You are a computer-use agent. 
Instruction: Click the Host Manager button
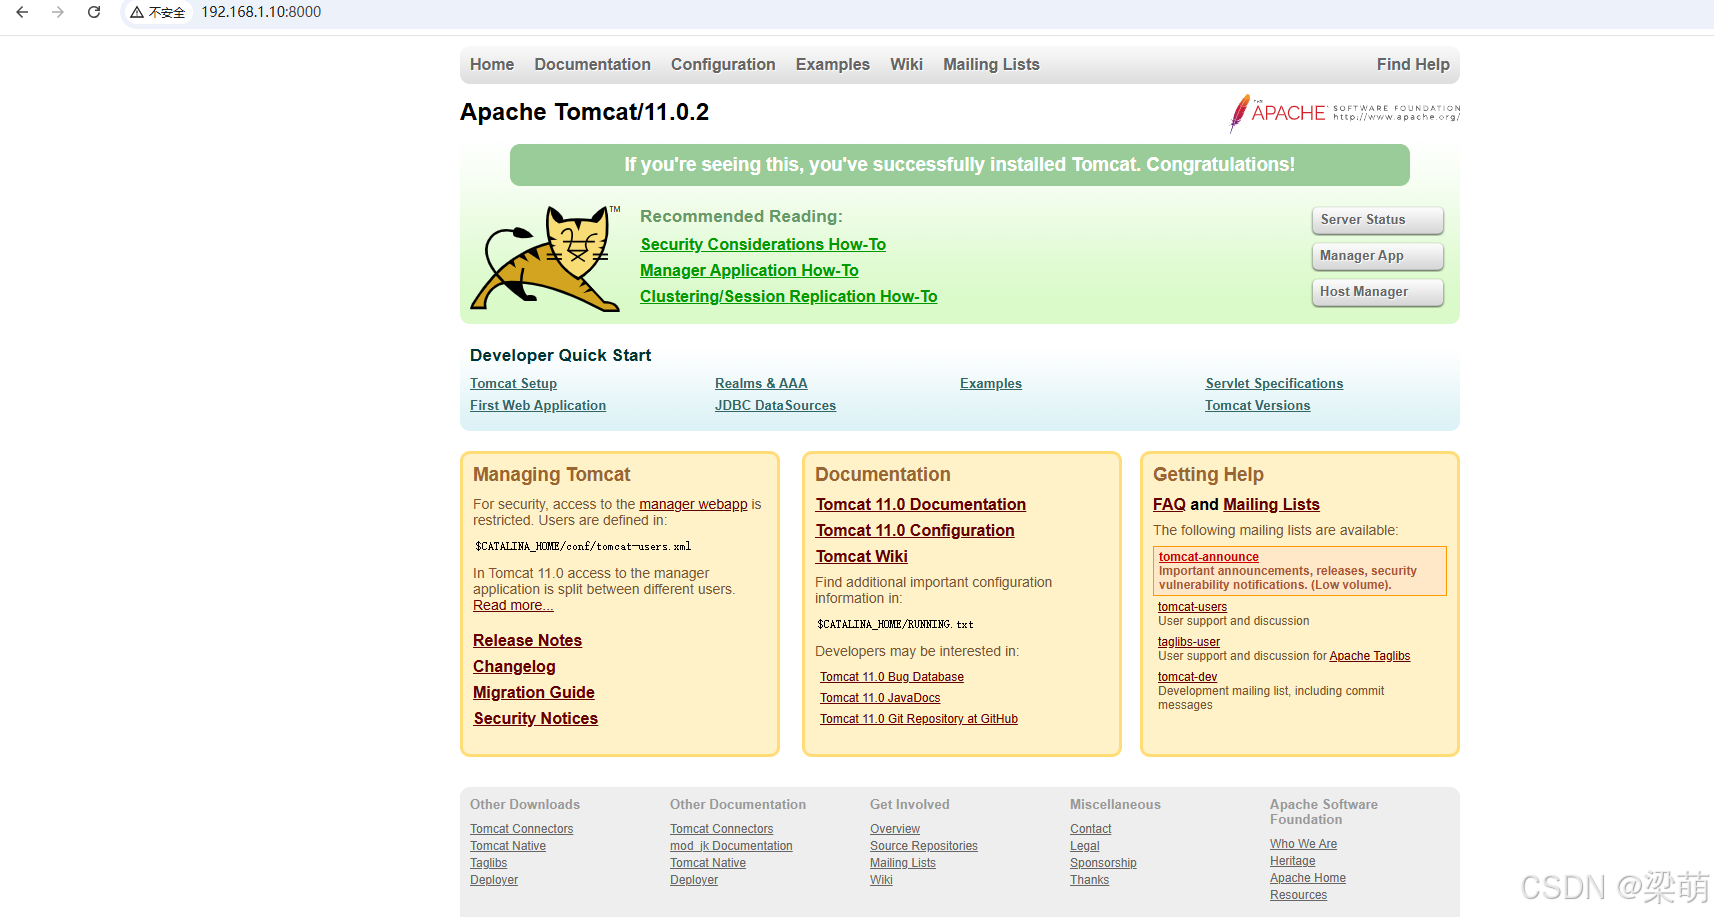1377,292
